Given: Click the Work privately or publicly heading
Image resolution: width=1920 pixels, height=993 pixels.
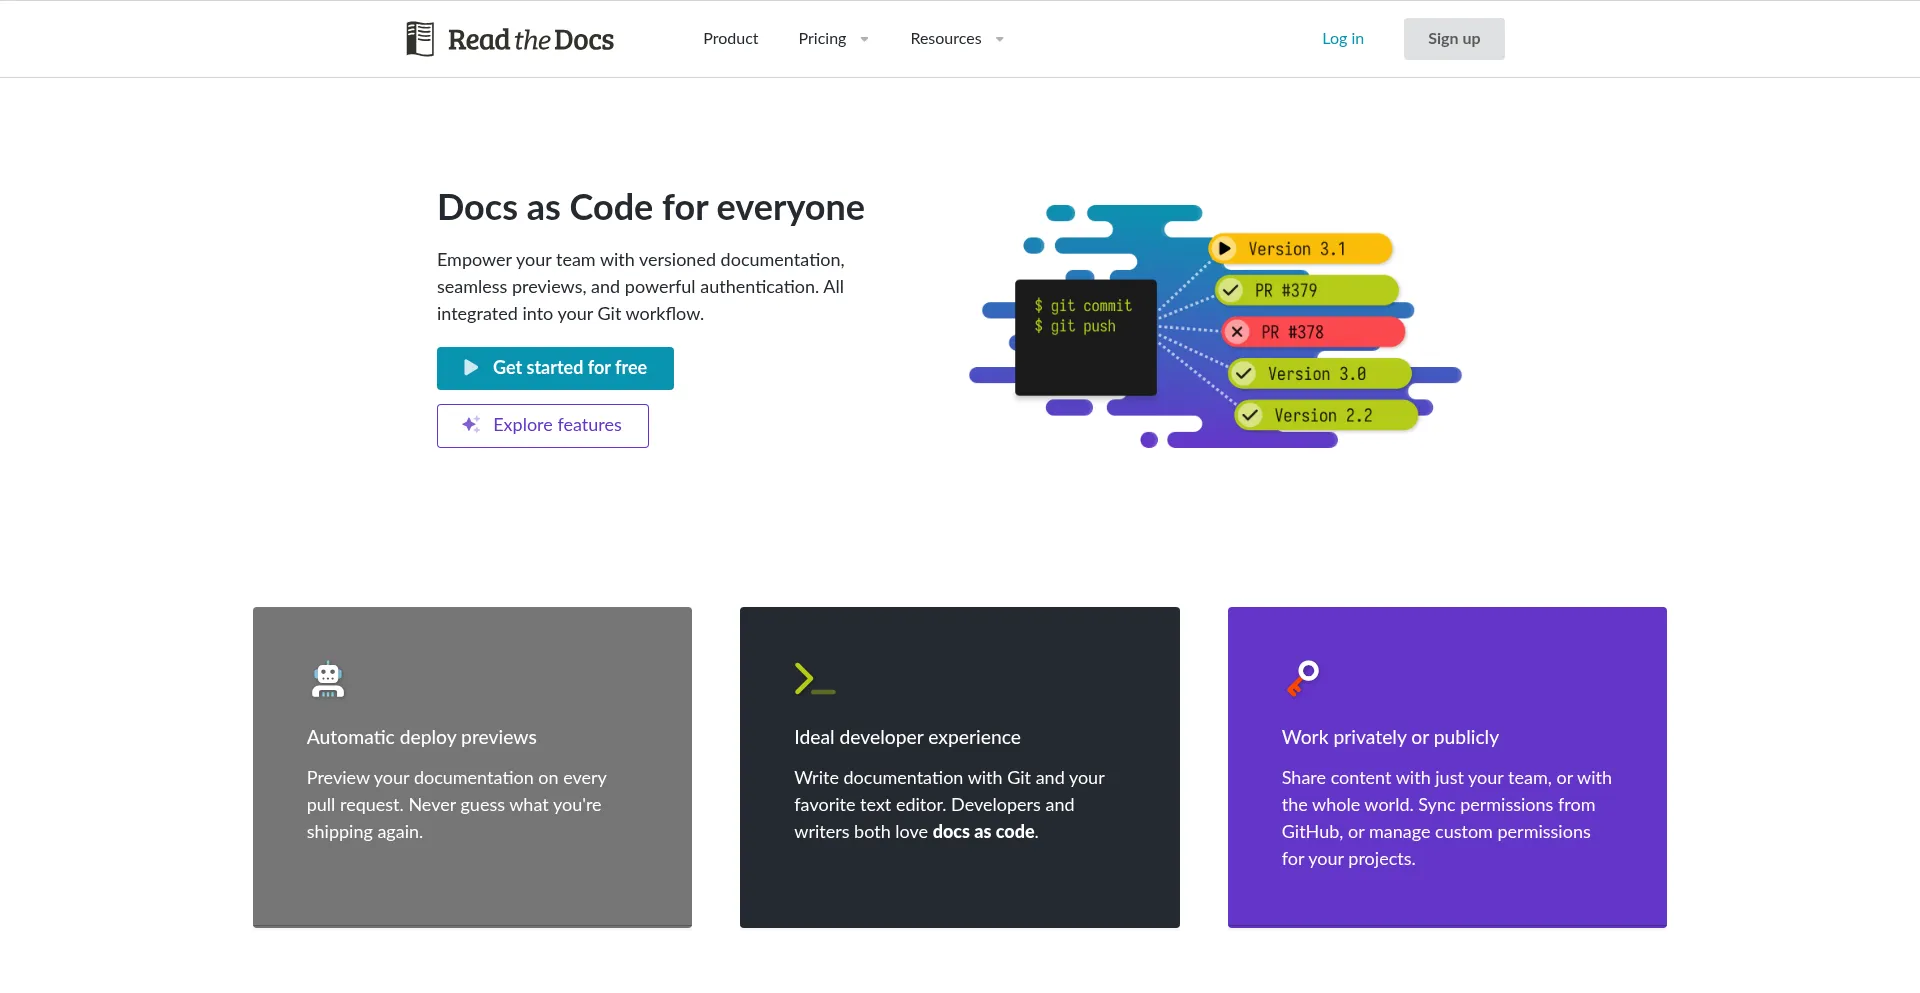Looking at the screenshot, I should coord(1390,737).
